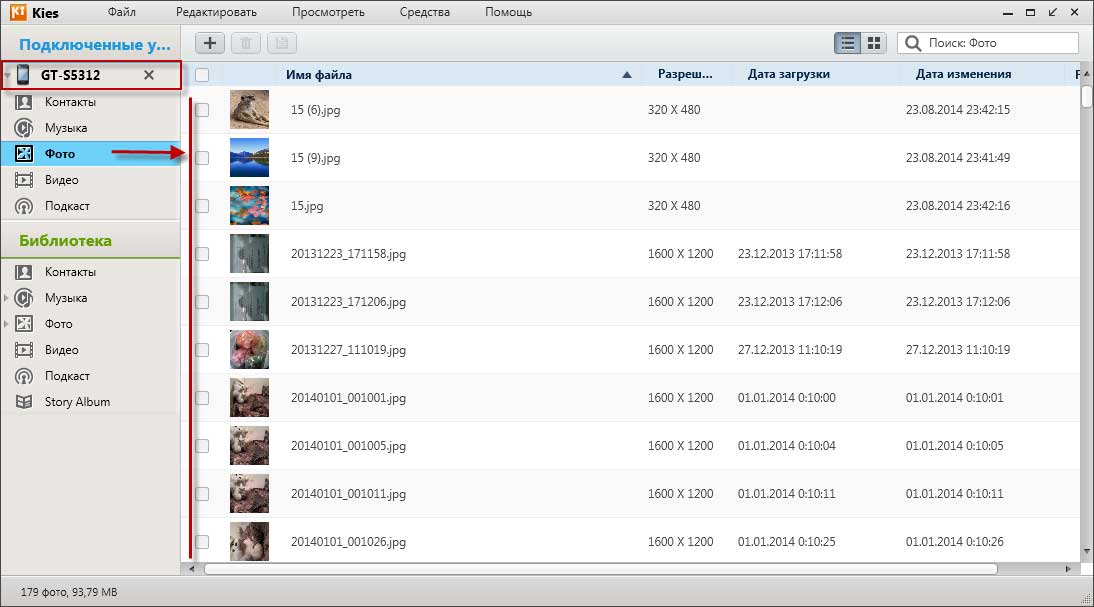1094x607 pixels.
Task: Switch to list view mode
Action: click(847, 43)
